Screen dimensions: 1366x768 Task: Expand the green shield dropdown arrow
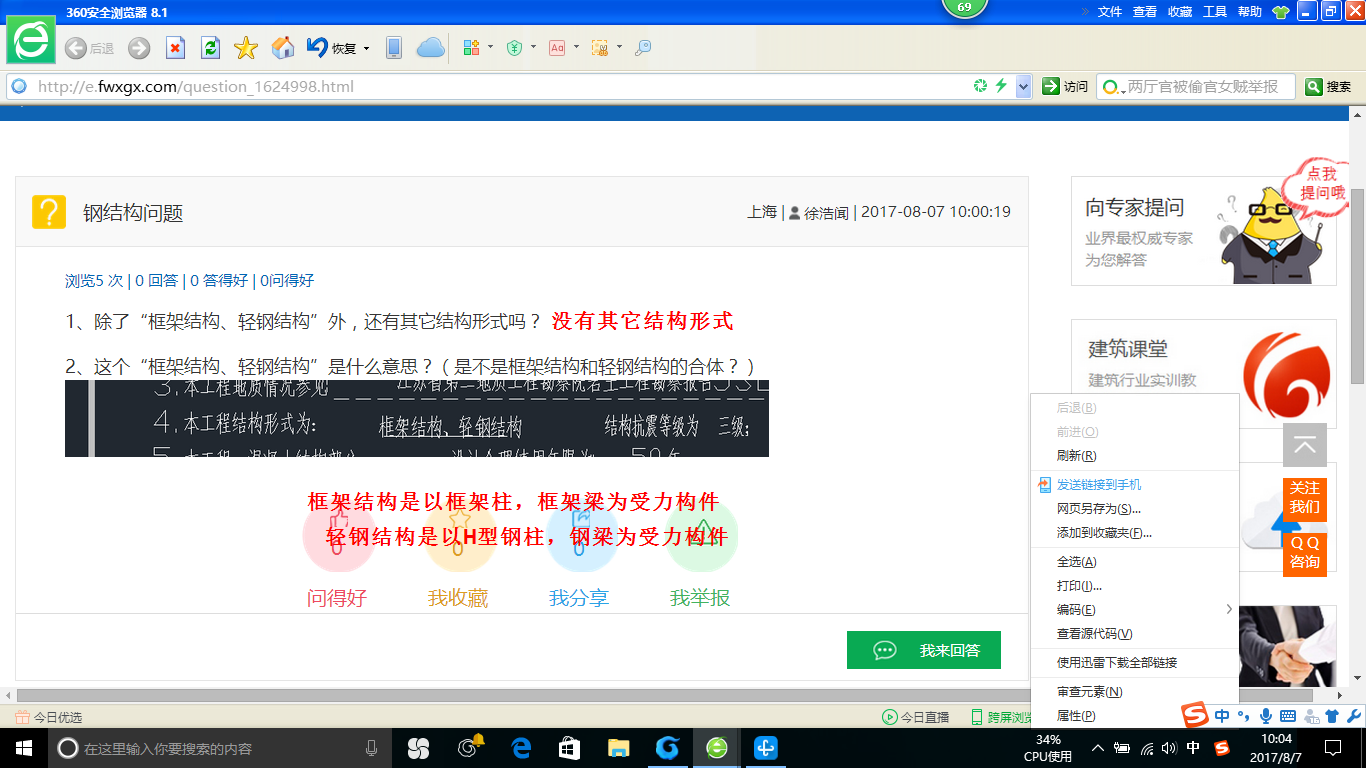pos(533,48)
